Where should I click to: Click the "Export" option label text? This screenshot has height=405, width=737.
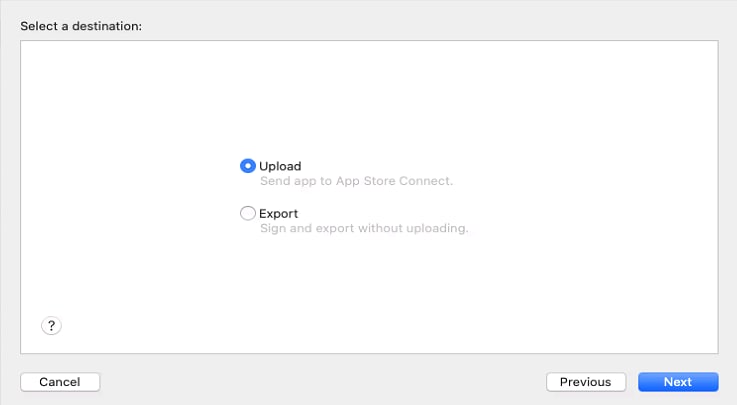coord(279,213)
